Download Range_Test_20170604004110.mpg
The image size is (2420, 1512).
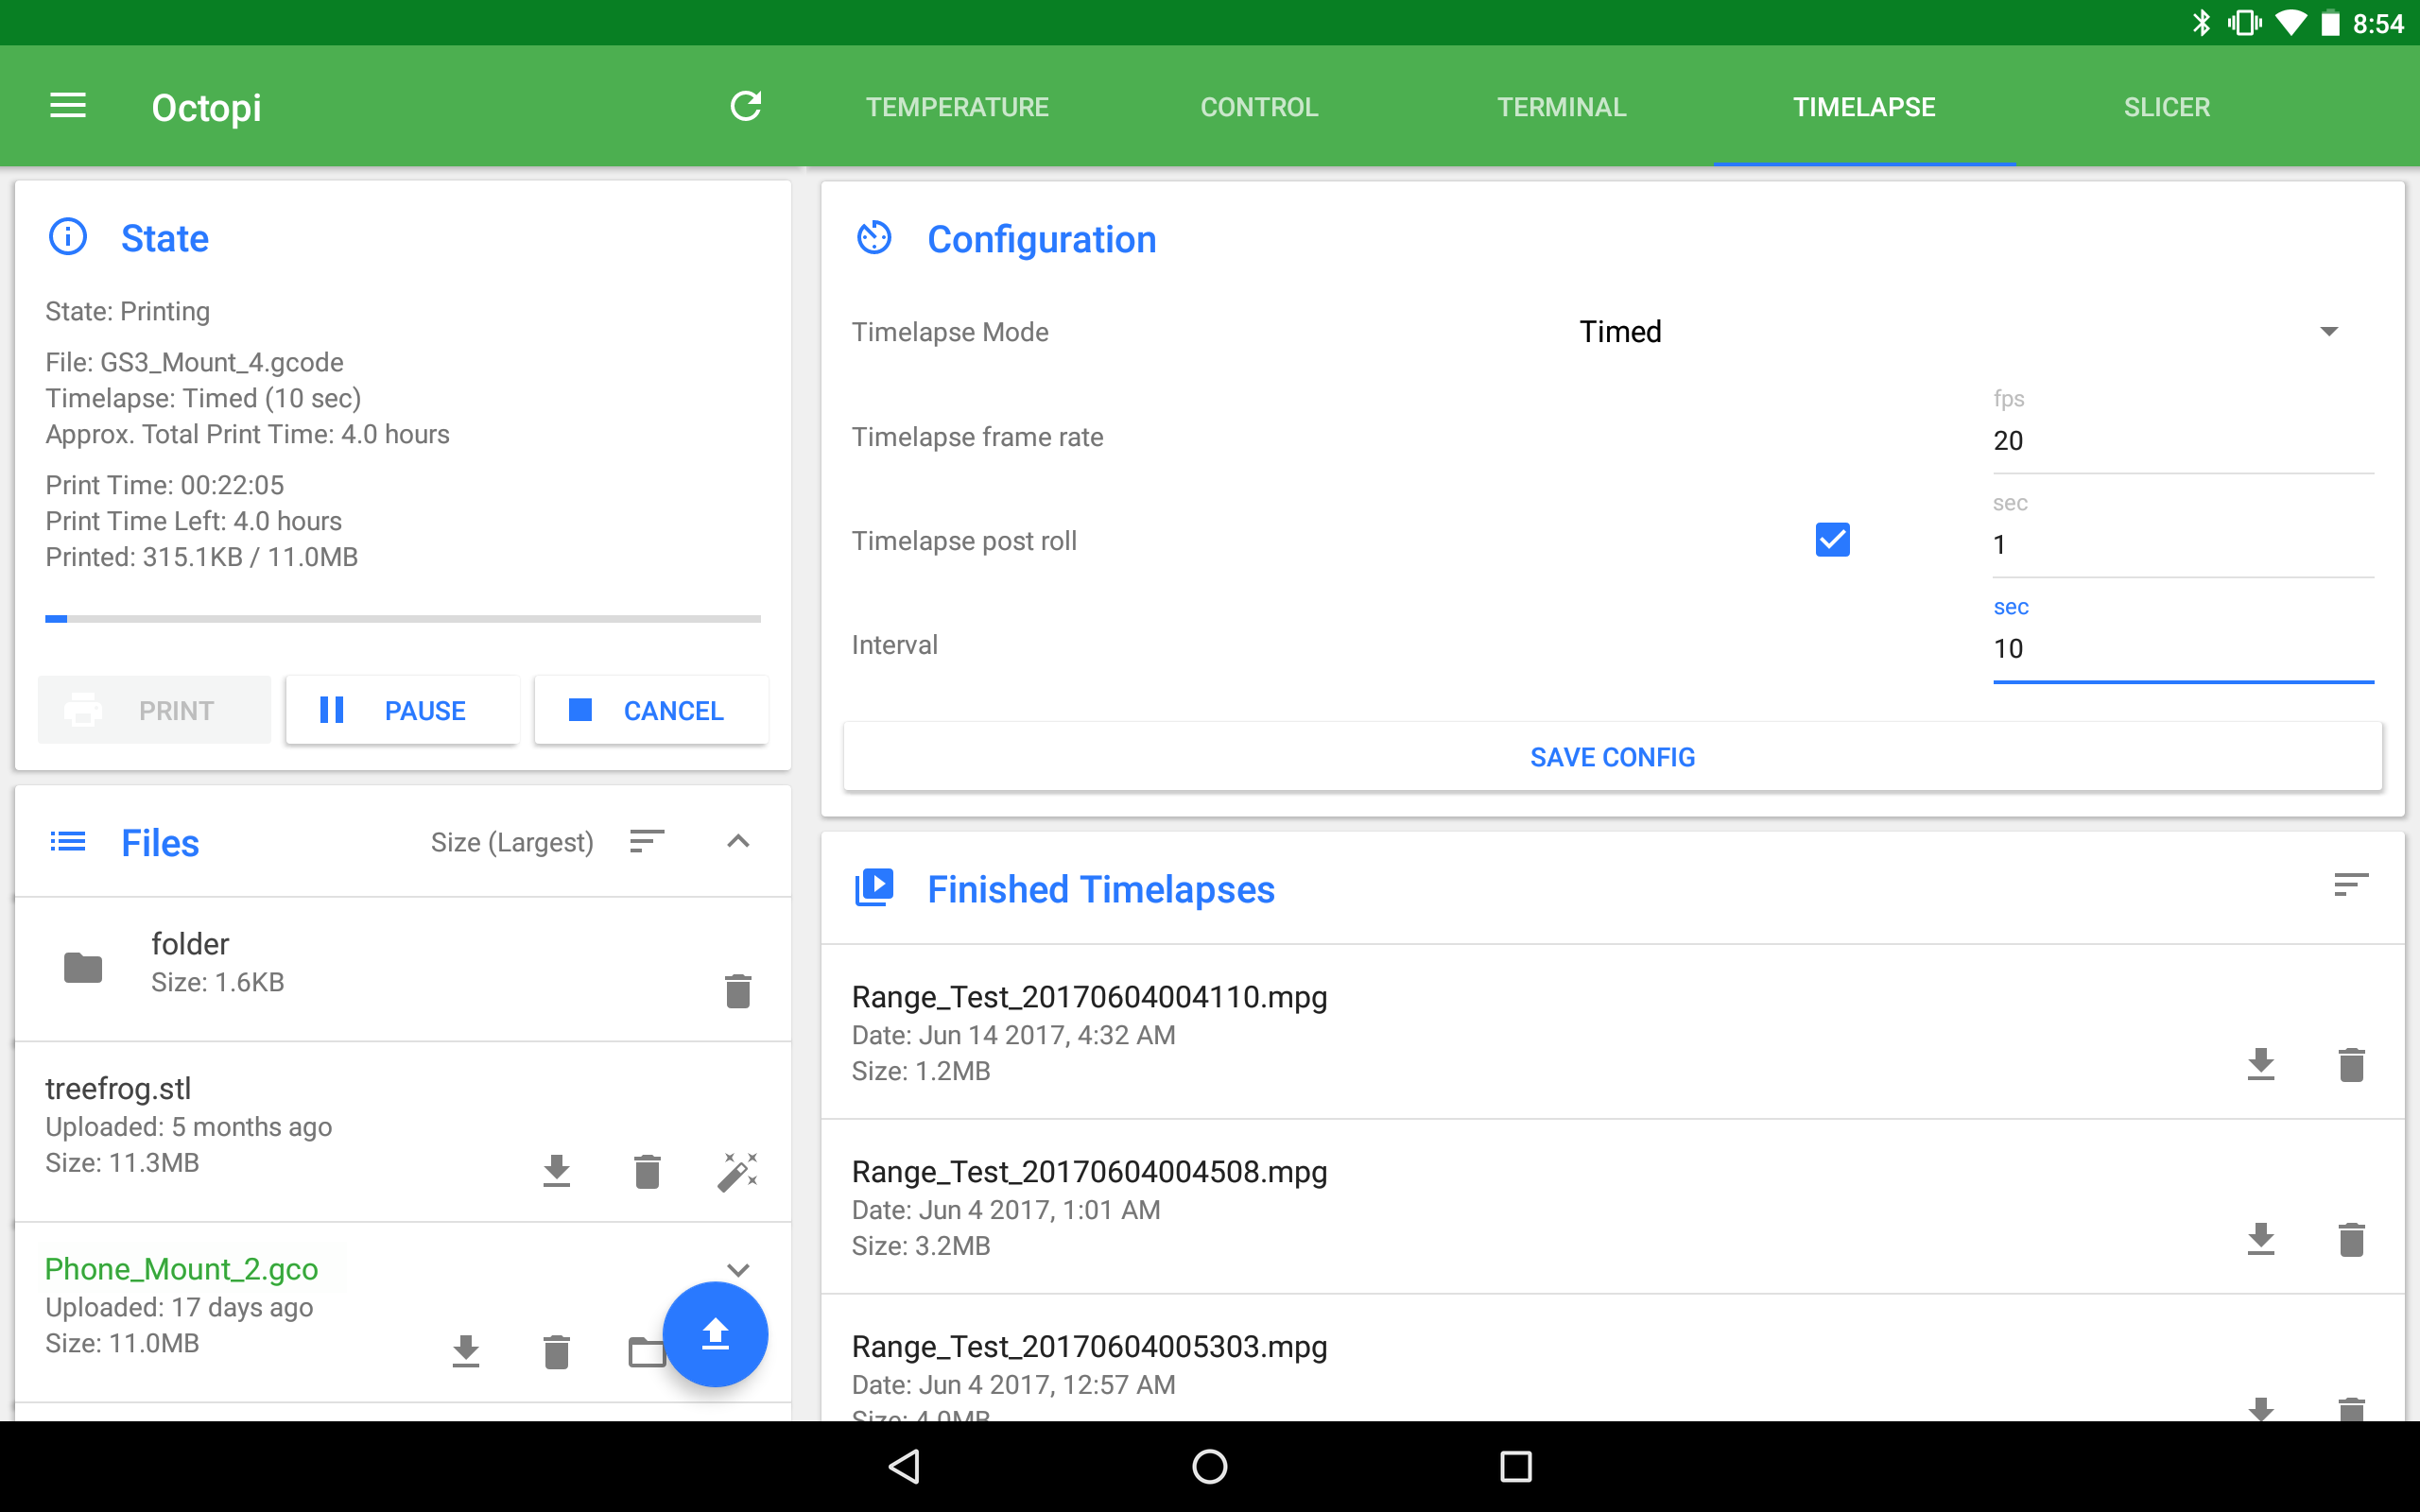tap(2261, 1064)
